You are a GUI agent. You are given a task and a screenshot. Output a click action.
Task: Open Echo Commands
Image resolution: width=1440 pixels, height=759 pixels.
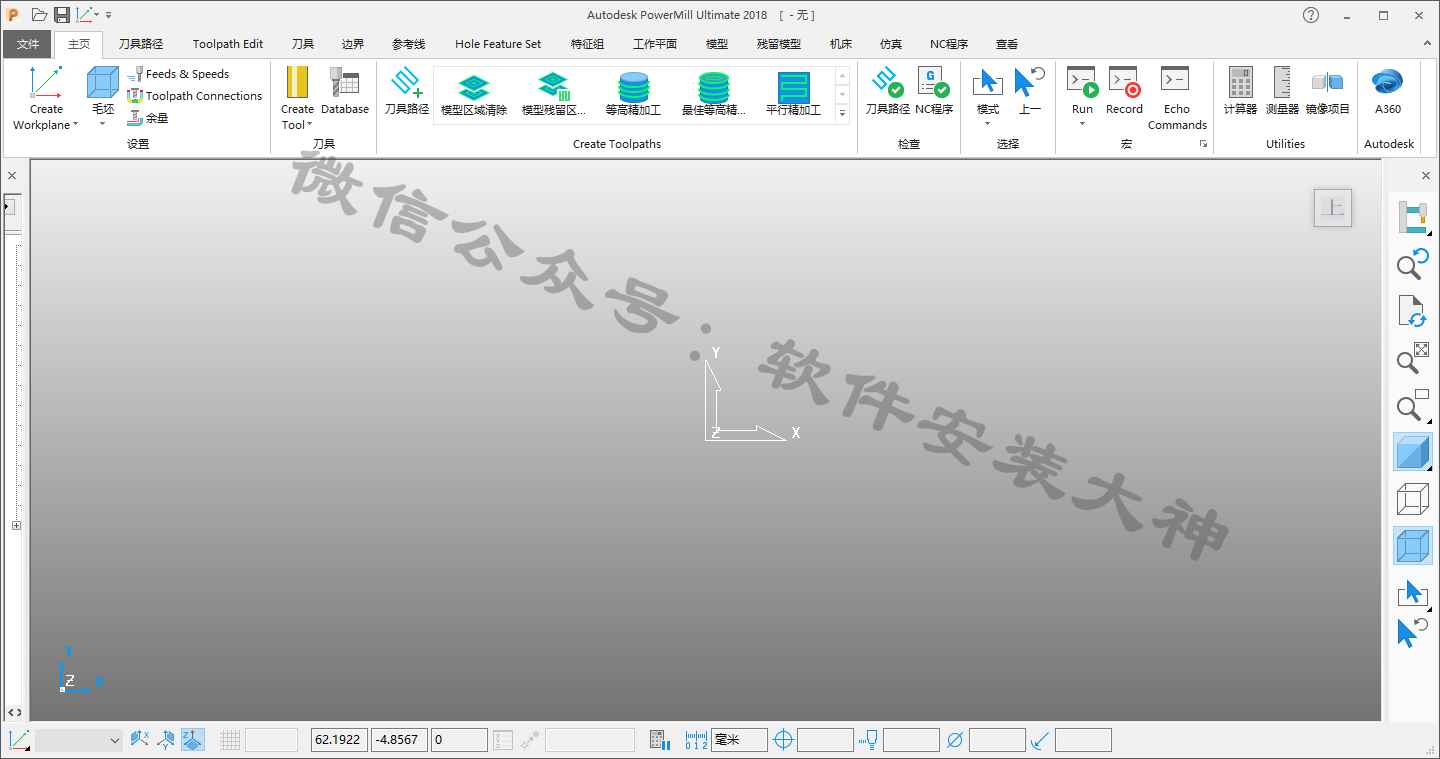point(1177,98)
